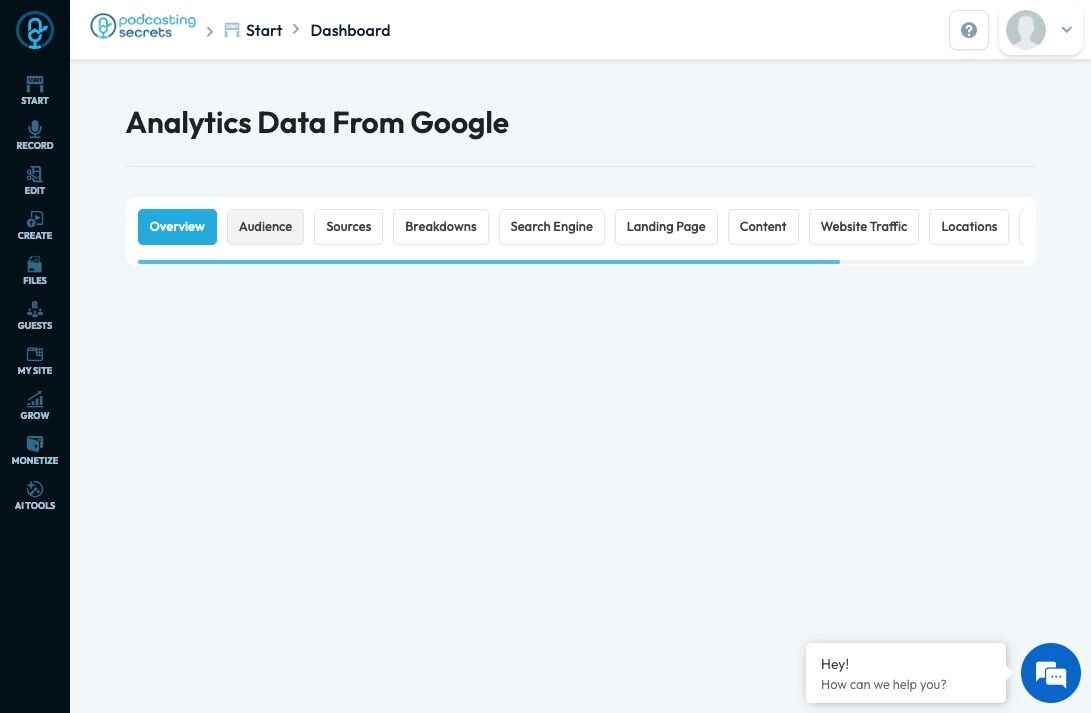Open the Create tools icon
1091x713 pixels.
(35, 225)
